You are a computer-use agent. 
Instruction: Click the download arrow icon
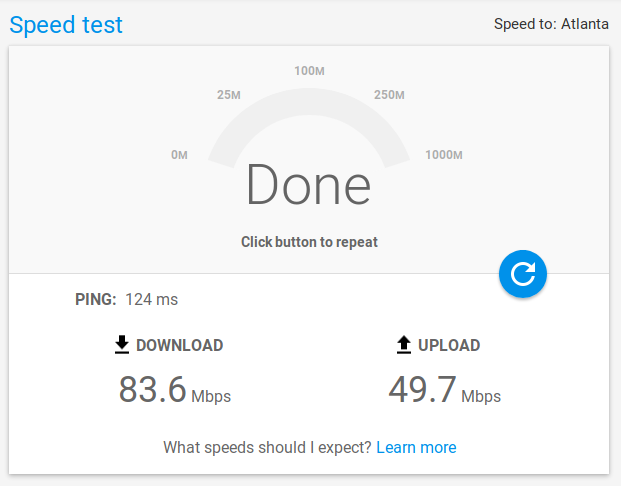pyautogui.click(x=122, y=345)
